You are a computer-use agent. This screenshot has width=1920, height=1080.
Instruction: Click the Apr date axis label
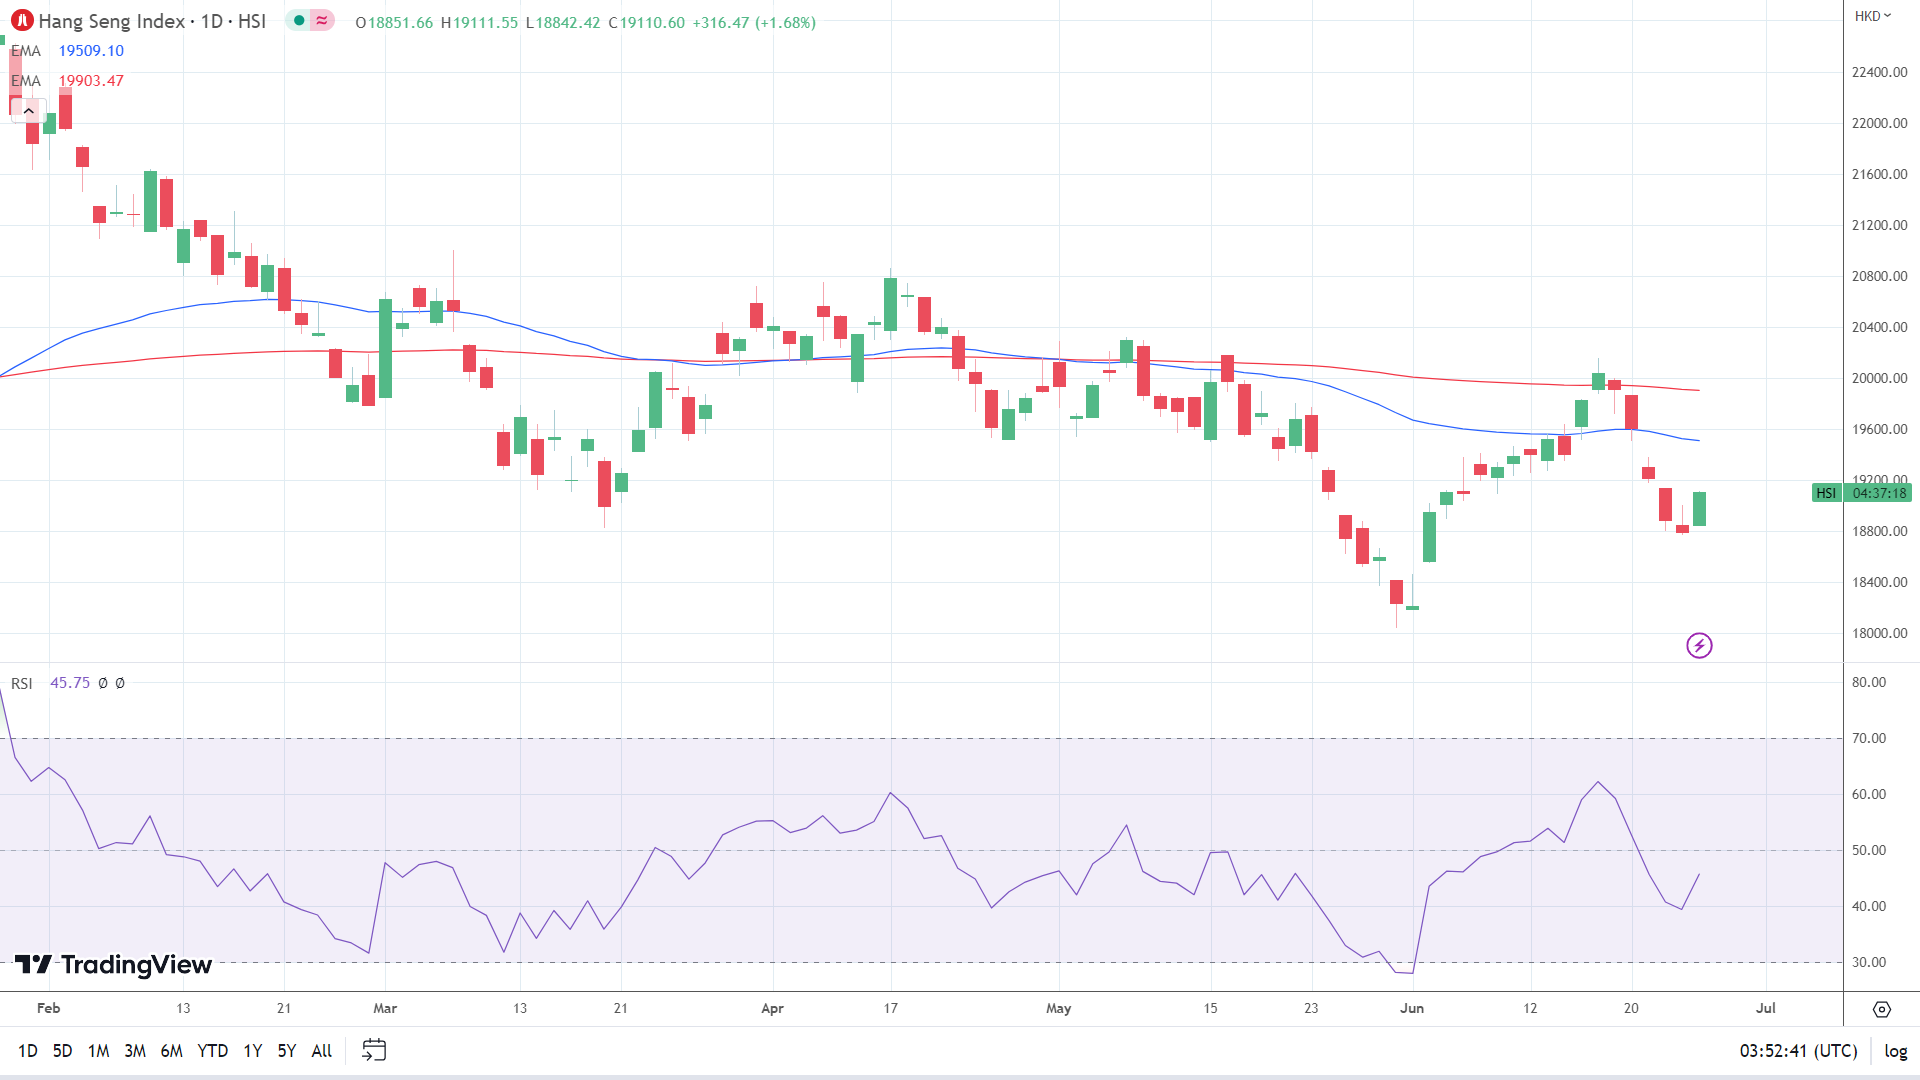click(x=772, y=1008)
